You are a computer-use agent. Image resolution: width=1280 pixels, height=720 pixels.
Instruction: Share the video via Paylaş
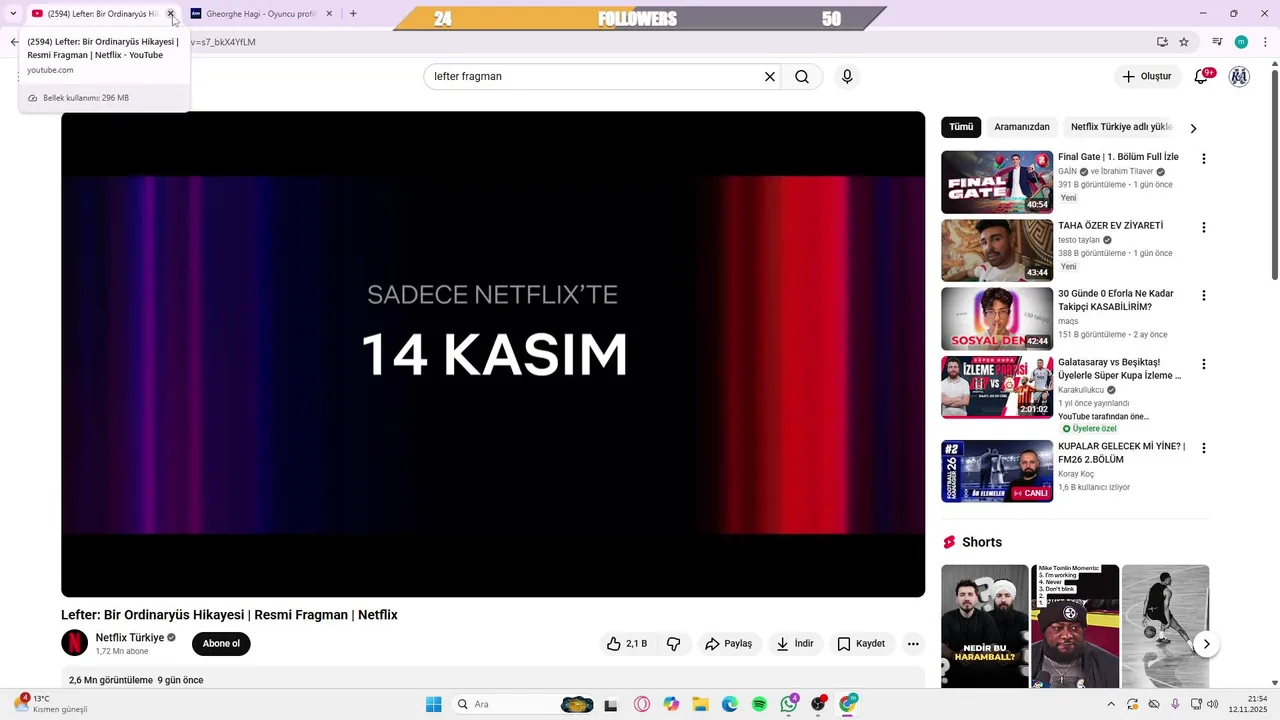coord(728,644)
